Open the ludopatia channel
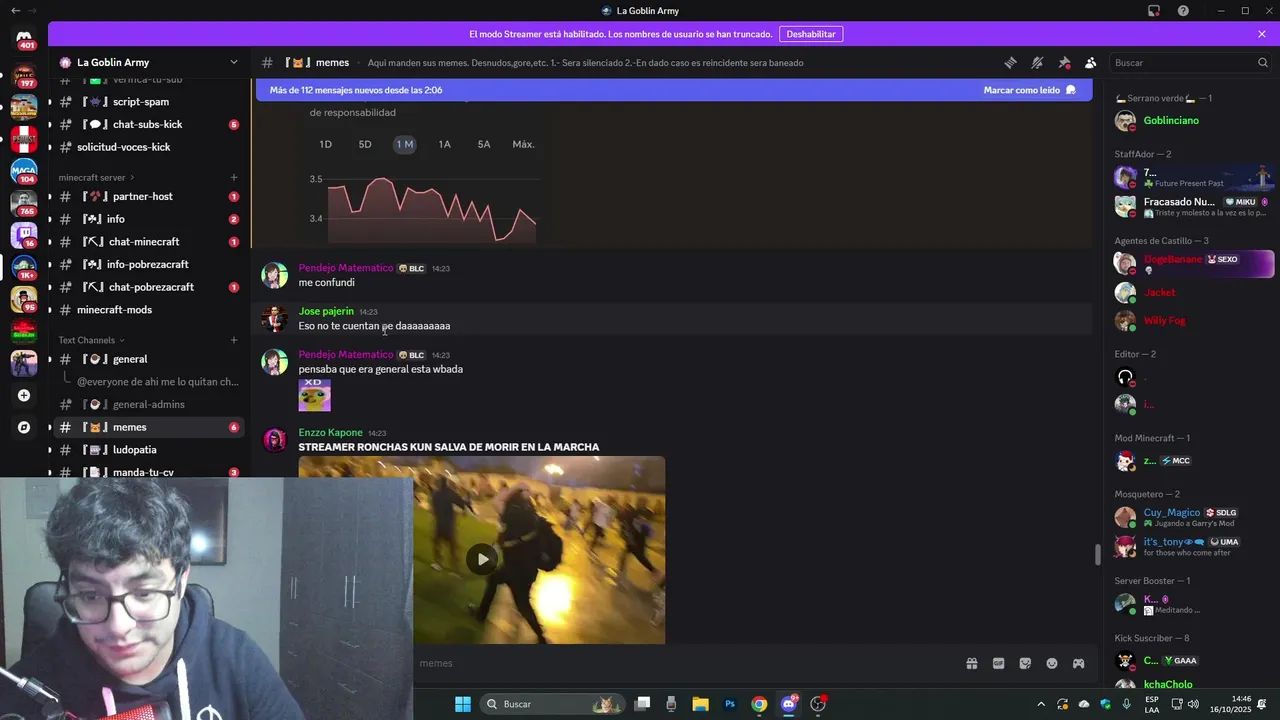This screenshot has width=1280, height=720. (149, 450)
